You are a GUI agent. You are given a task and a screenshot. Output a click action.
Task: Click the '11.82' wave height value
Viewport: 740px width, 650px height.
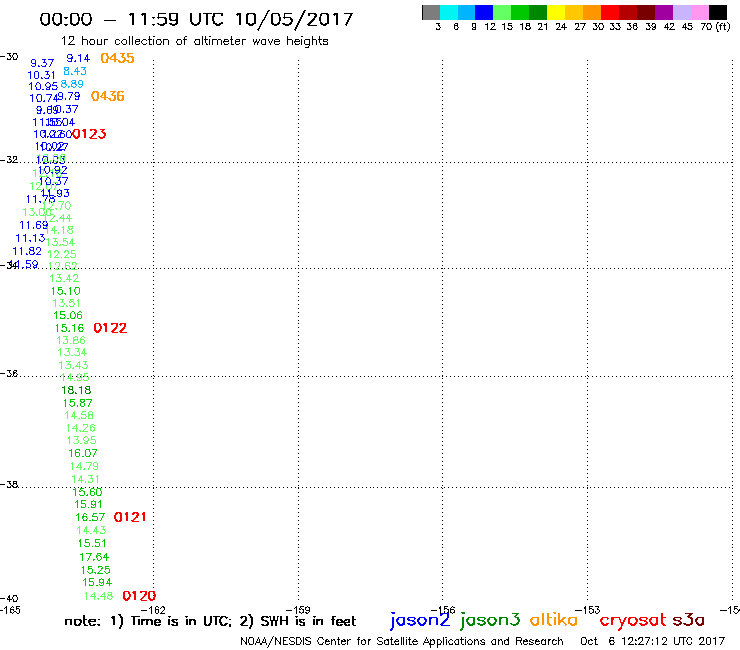[x=27, y=251]
